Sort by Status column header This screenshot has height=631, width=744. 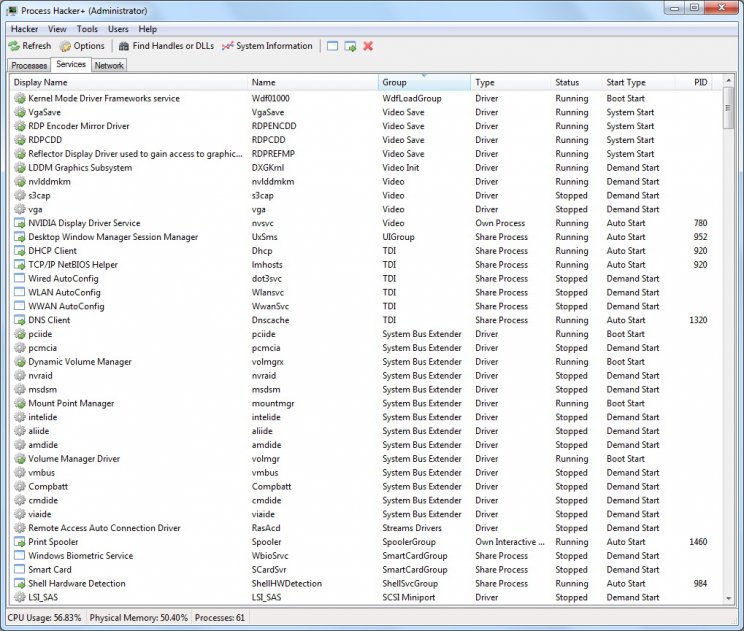pyautogui.click(x=577, y=82)
